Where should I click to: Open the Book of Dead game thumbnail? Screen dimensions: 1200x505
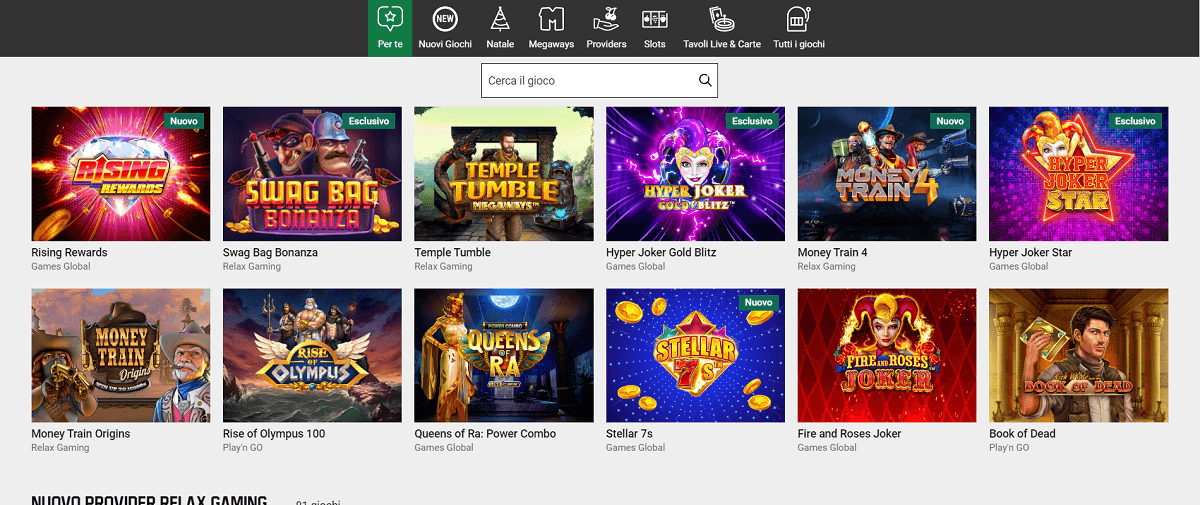tap(1078, 356)
